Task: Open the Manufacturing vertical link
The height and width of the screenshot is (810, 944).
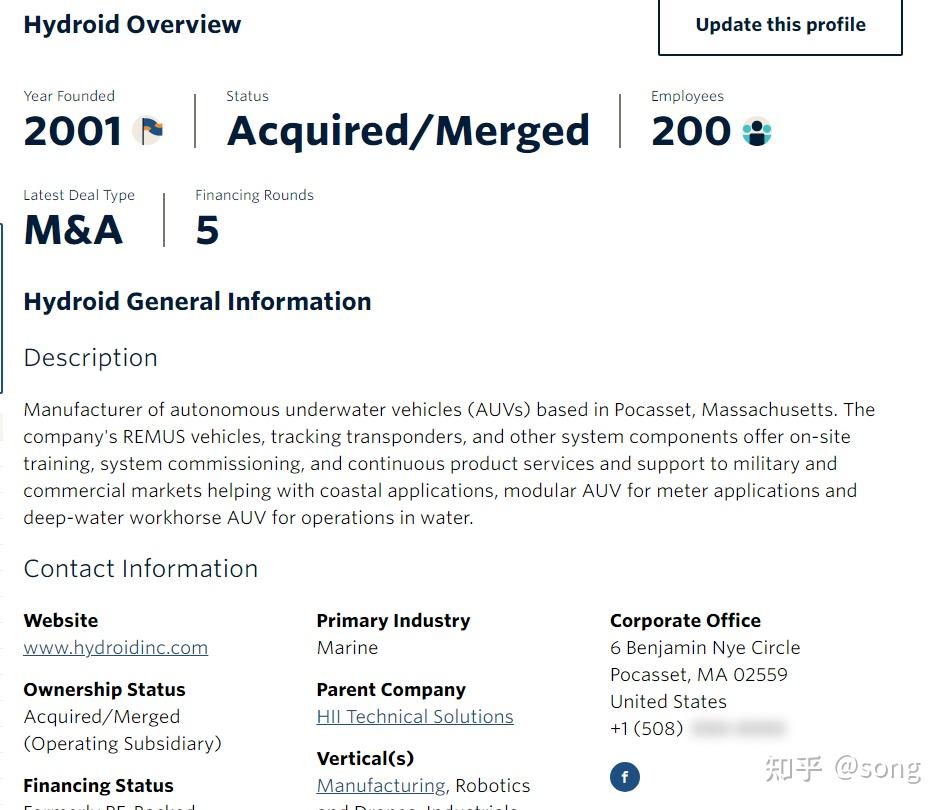Action: 381,786
